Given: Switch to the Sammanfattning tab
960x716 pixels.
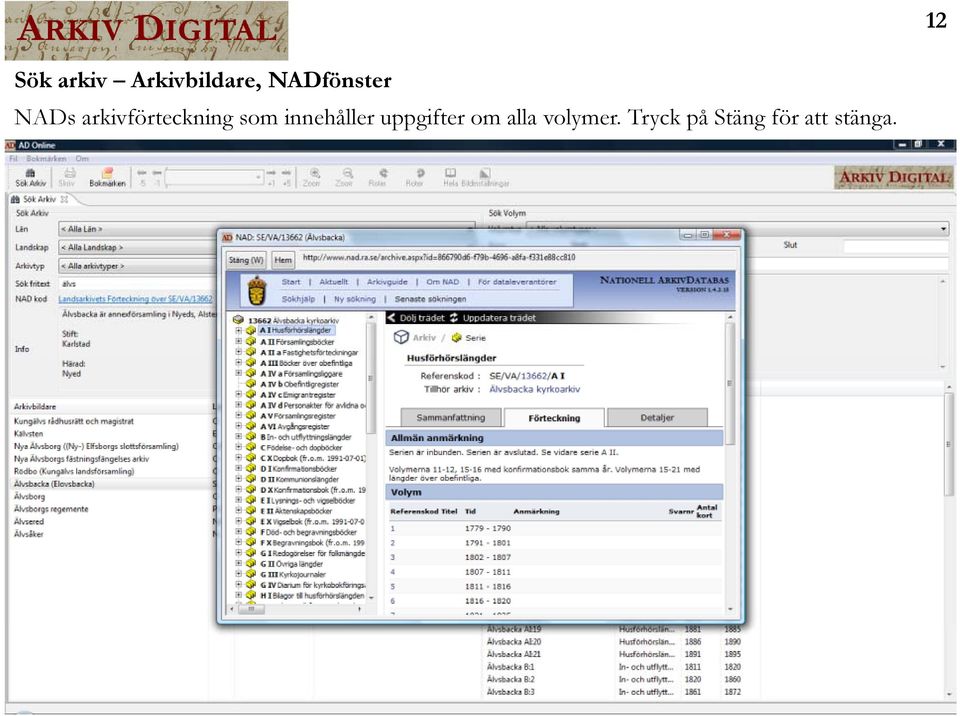Looking at the screenshot, I should [x=451, y=418].
